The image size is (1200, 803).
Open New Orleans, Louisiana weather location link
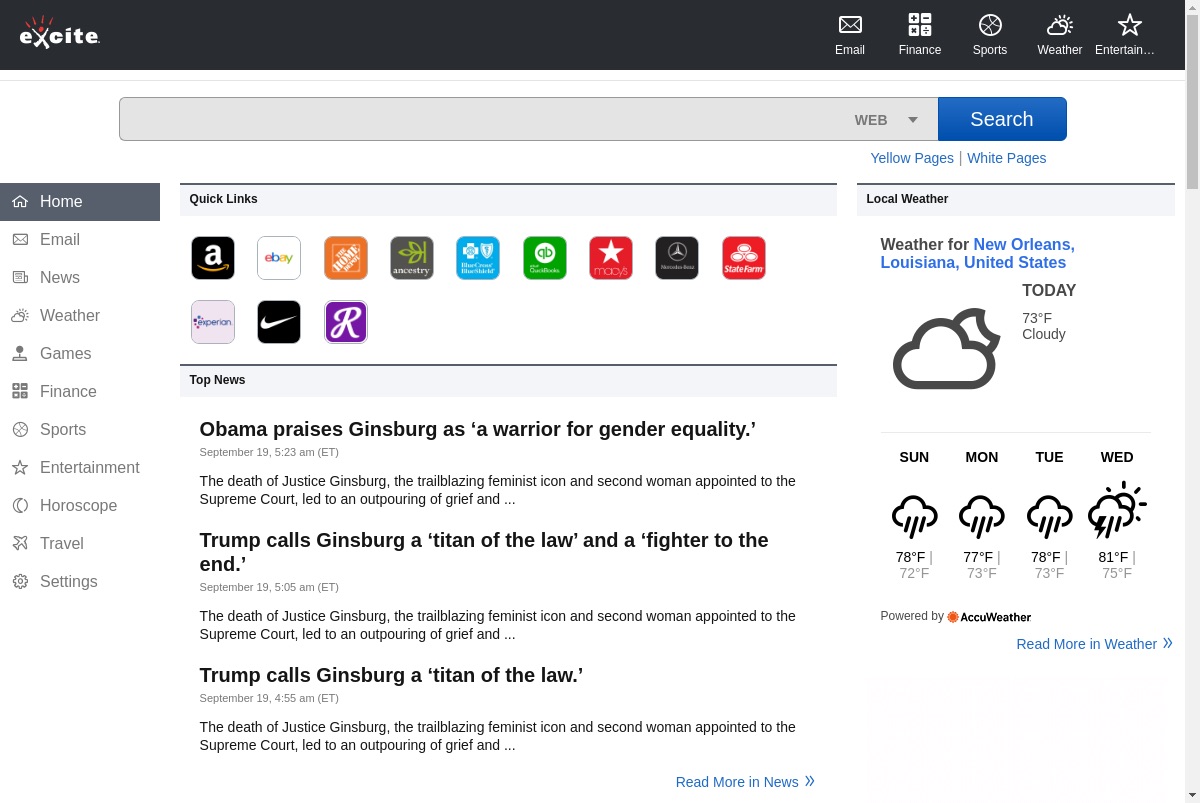click(x=977, y=253)
